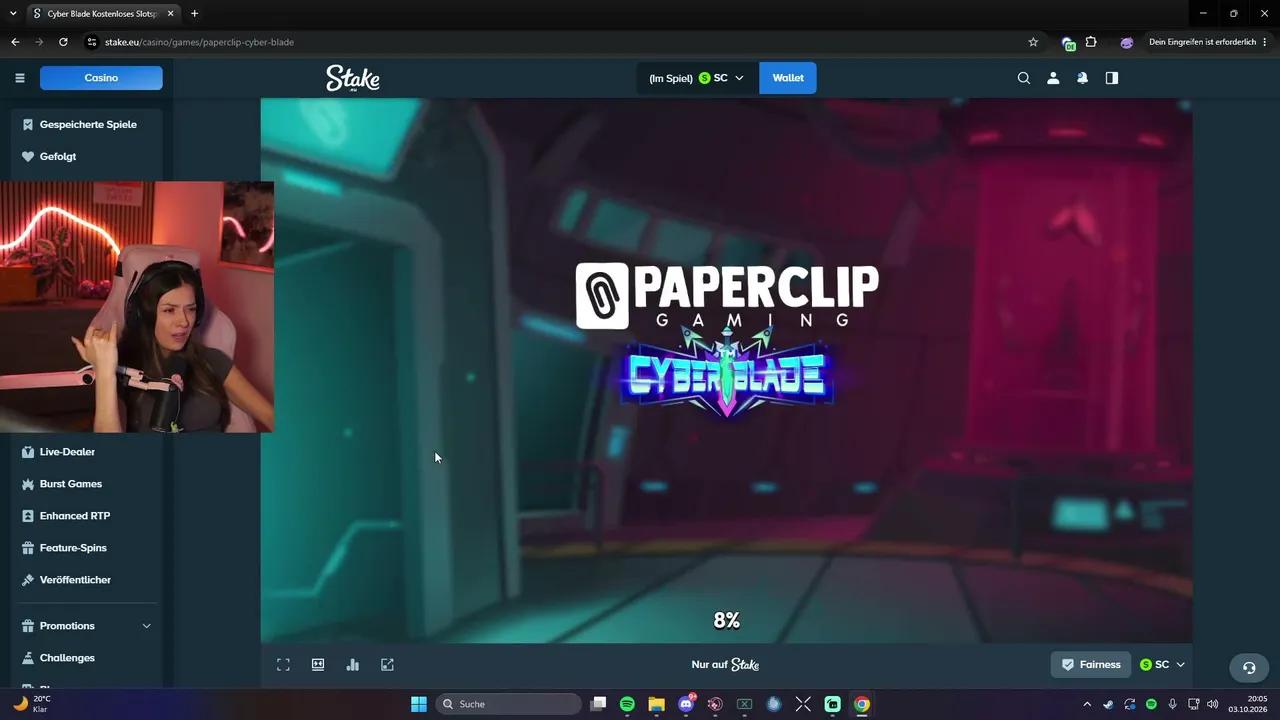Image resolution: width=1280 pixels, height=720 pixels.
Task: View site information icon in address bar
Action: coord(92,42)
